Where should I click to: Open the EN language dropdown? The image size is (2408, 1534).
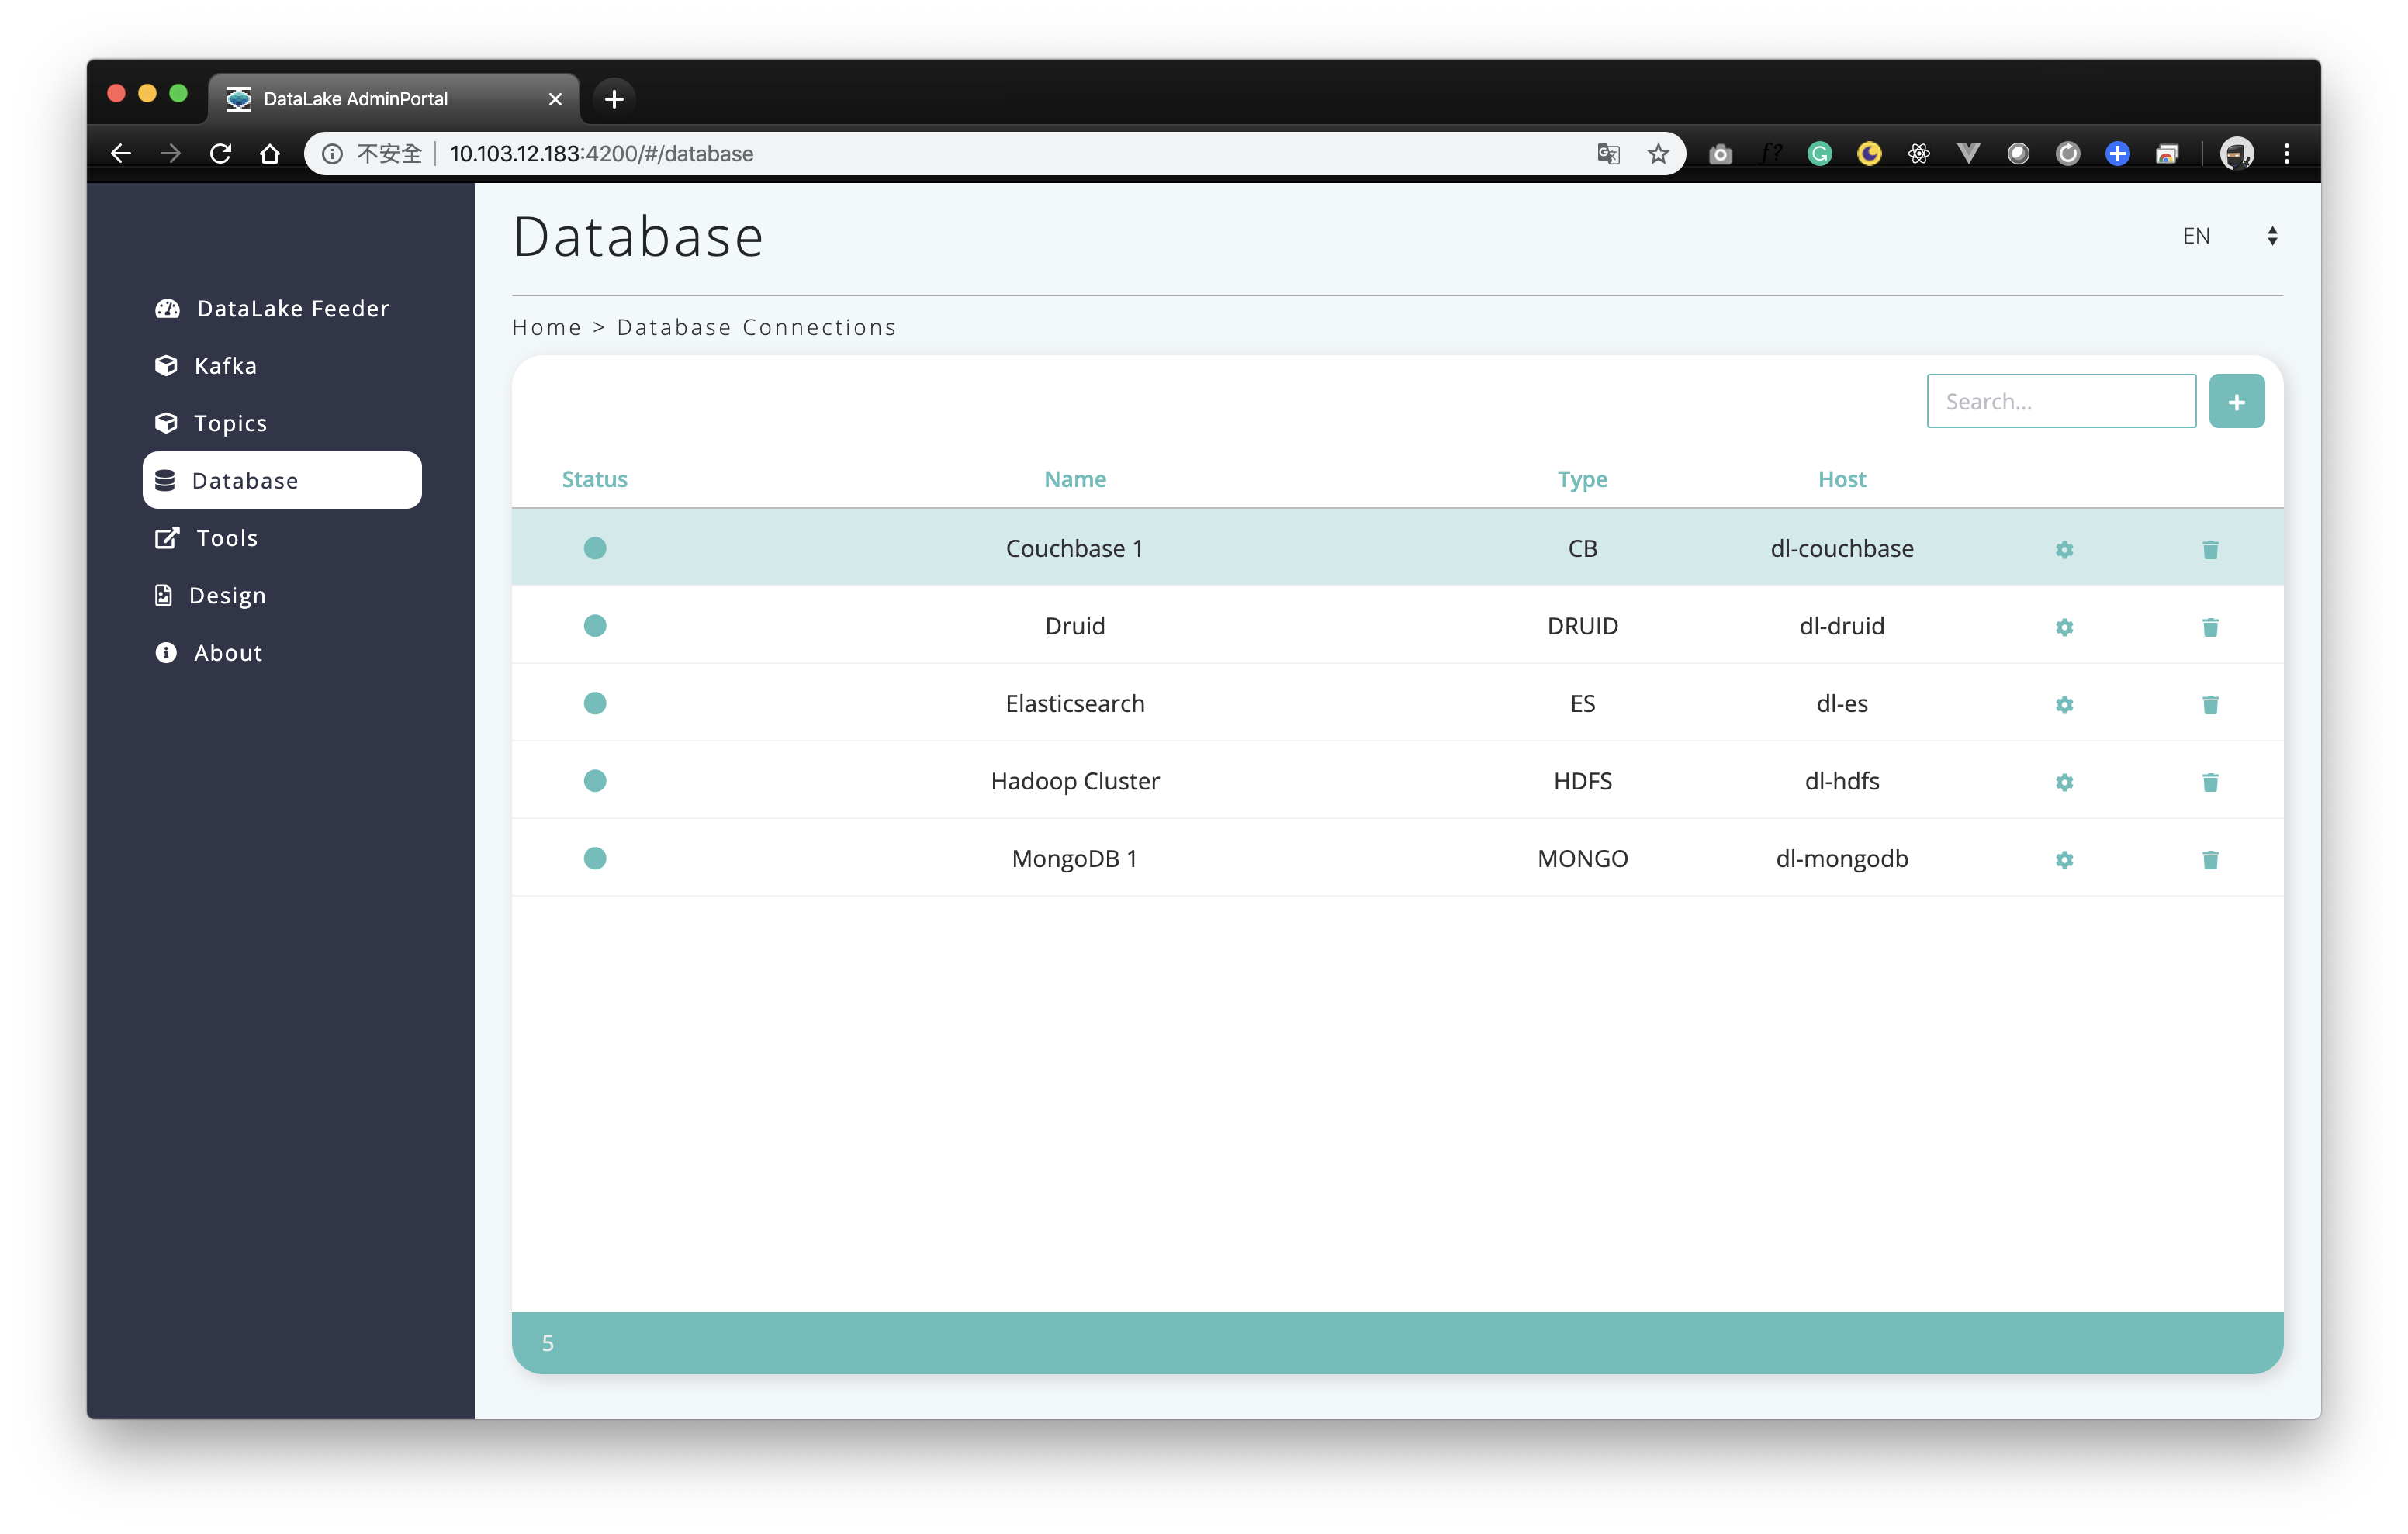click(x=2230, y=236)
